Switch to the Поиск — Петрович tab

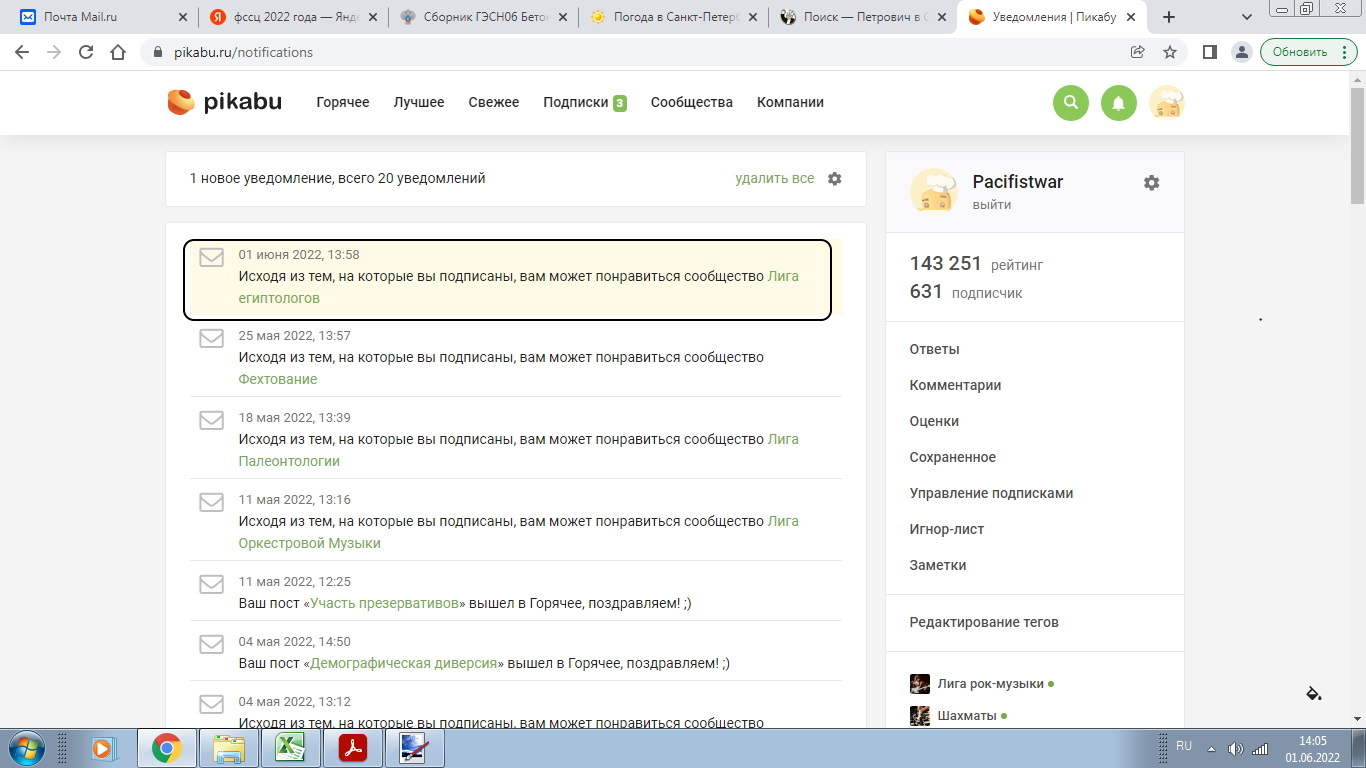click(x=862, y=17)
